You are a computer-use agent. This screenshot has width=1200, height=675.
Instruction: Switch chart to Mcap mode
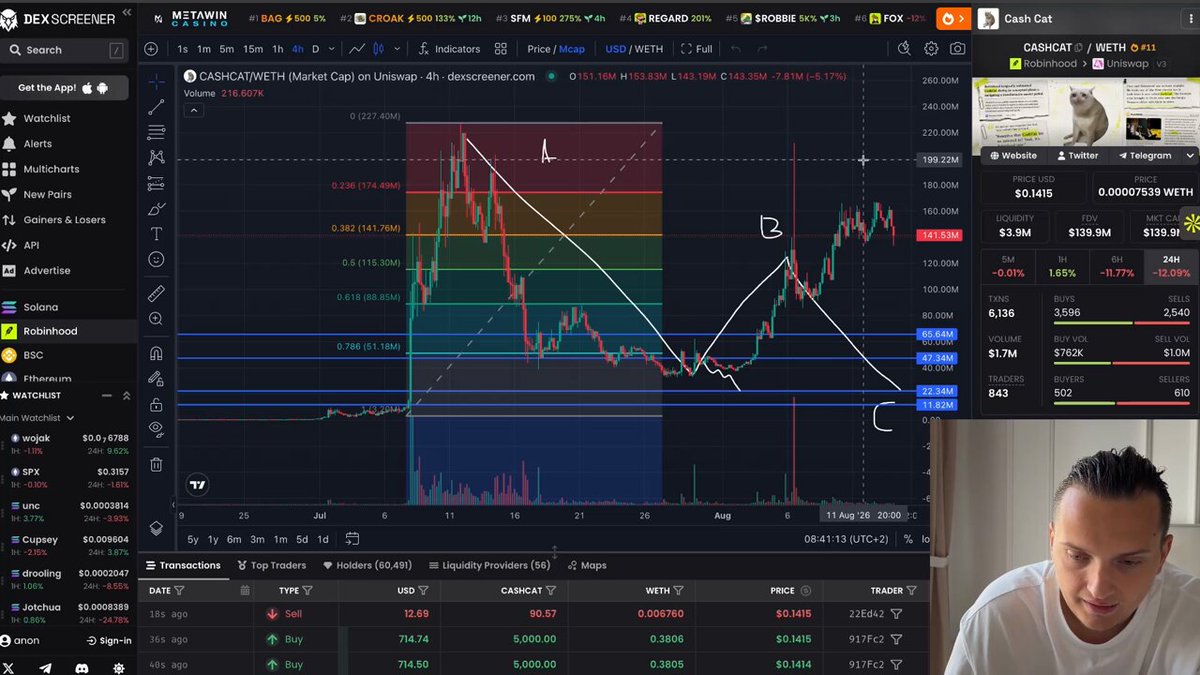[572, 49]
